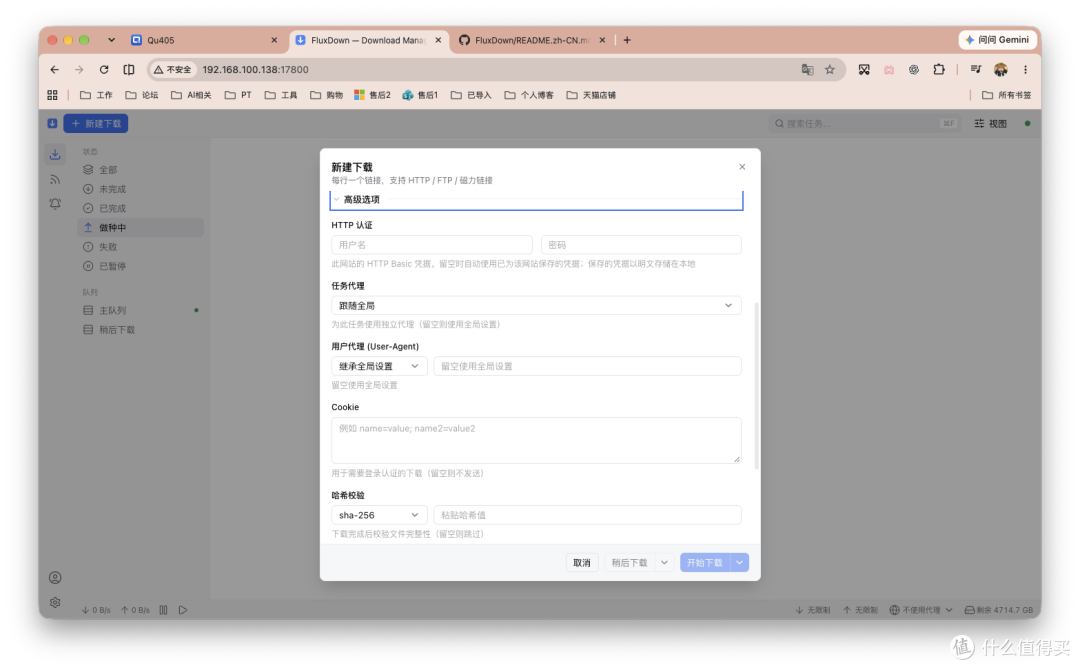Screen dimensions: 1080x670
Task: Click the Cookie text area
Action: click(x=536, y=440)
